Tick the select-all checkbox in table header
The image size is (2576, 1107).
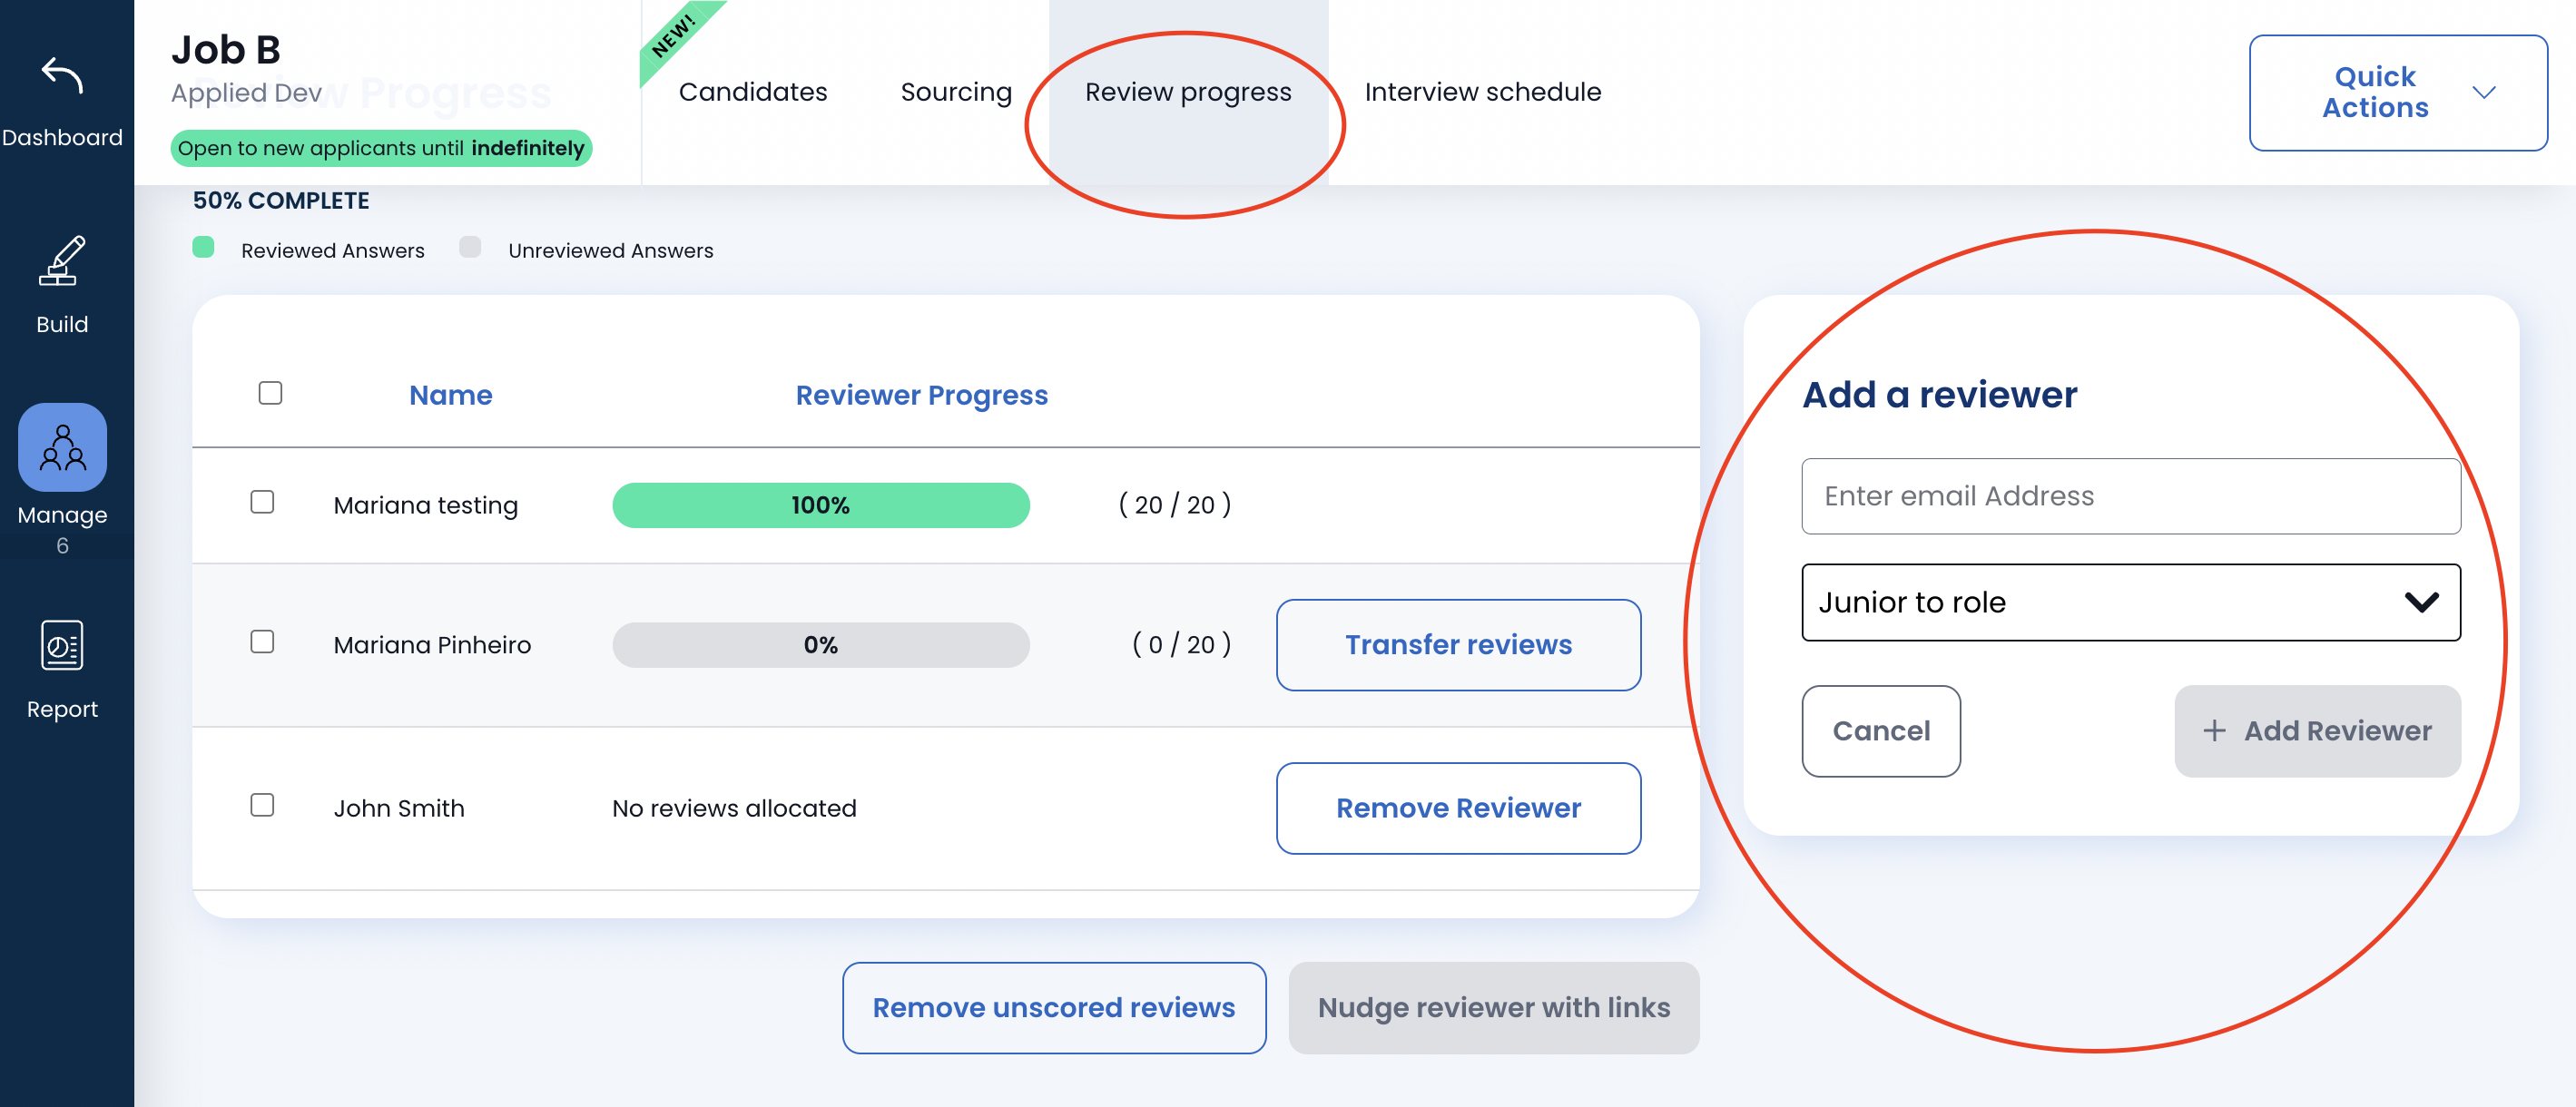click(x=270, y=393)
